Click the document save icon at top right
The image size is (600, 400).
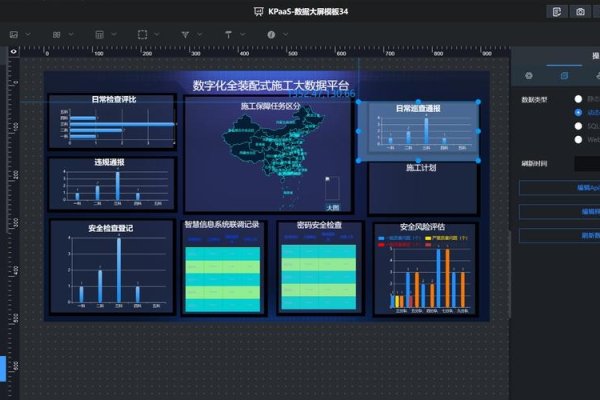tap(557, 12)
